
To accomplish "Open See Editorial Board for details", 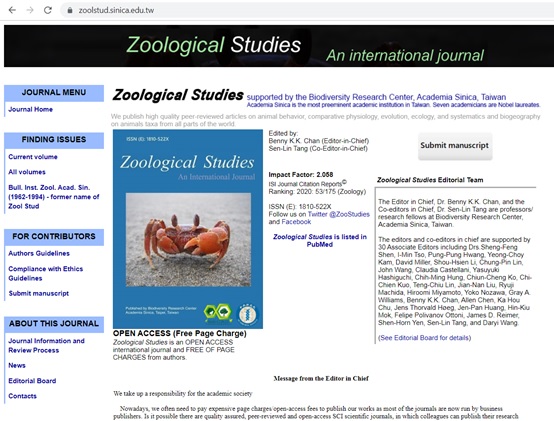I will (424, 338).
